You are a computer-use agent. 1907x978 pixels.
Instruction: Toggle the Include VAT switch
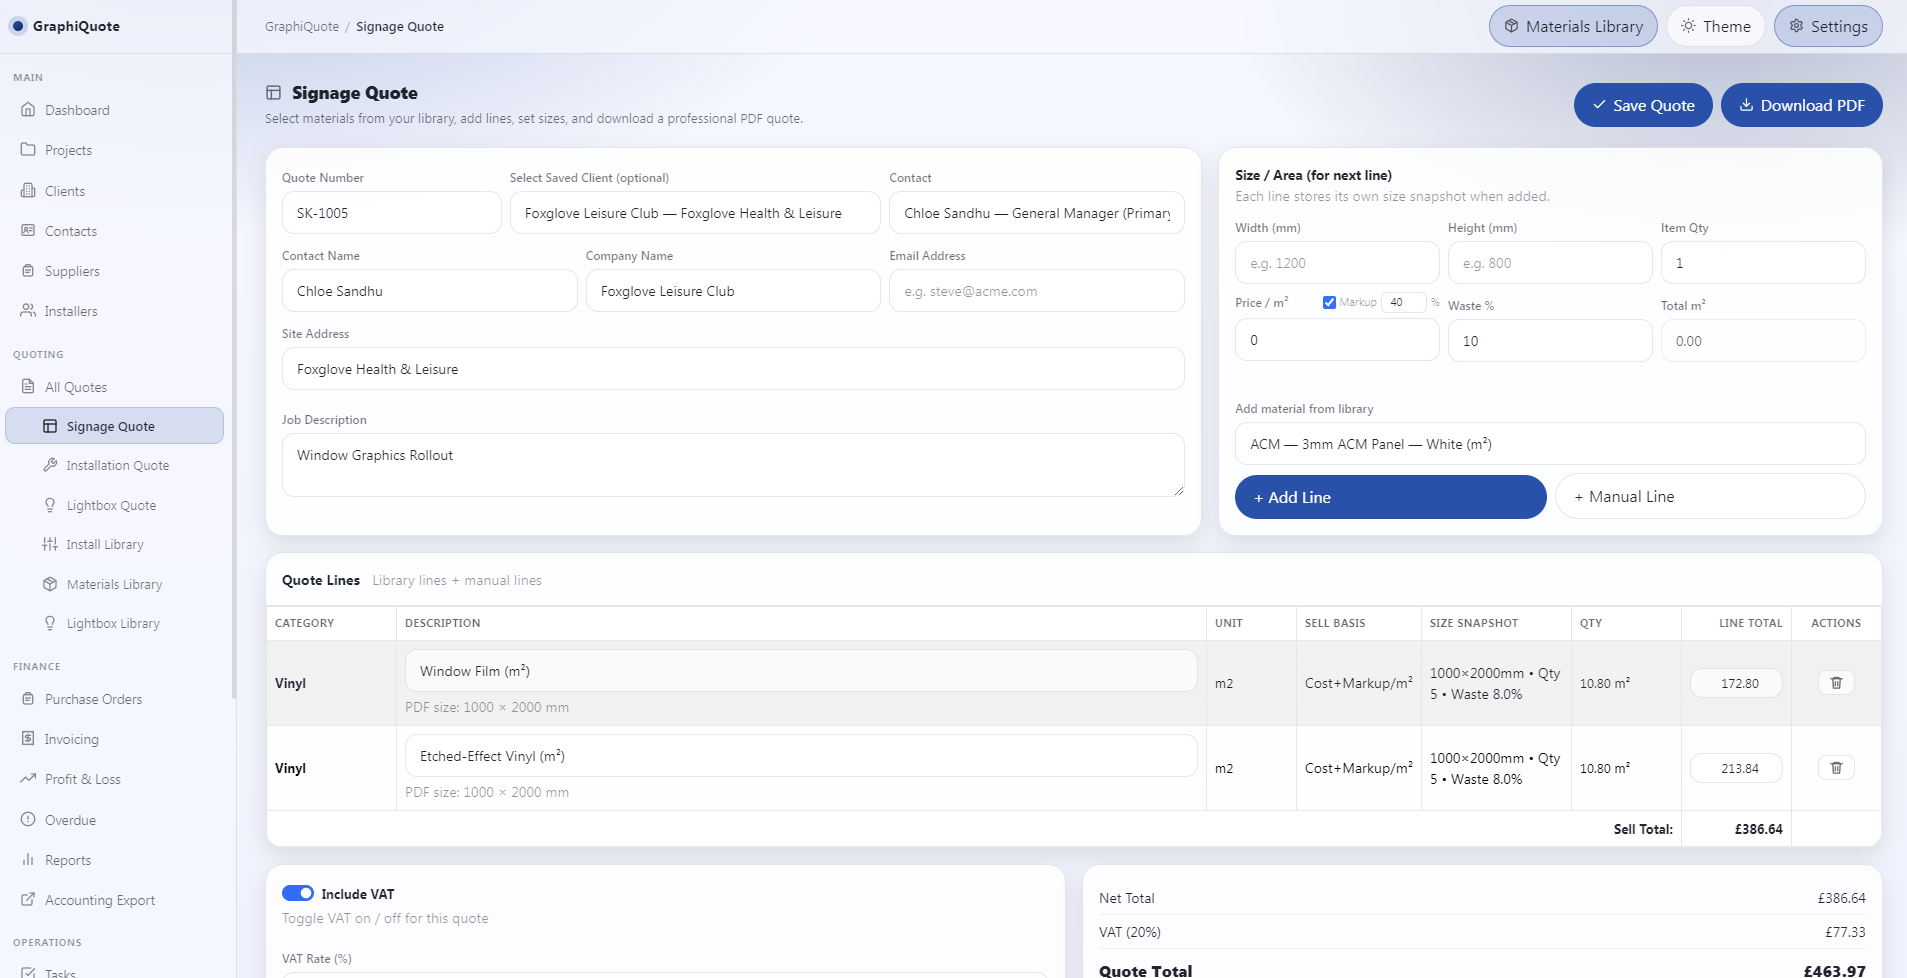click(x=297, y=893)
